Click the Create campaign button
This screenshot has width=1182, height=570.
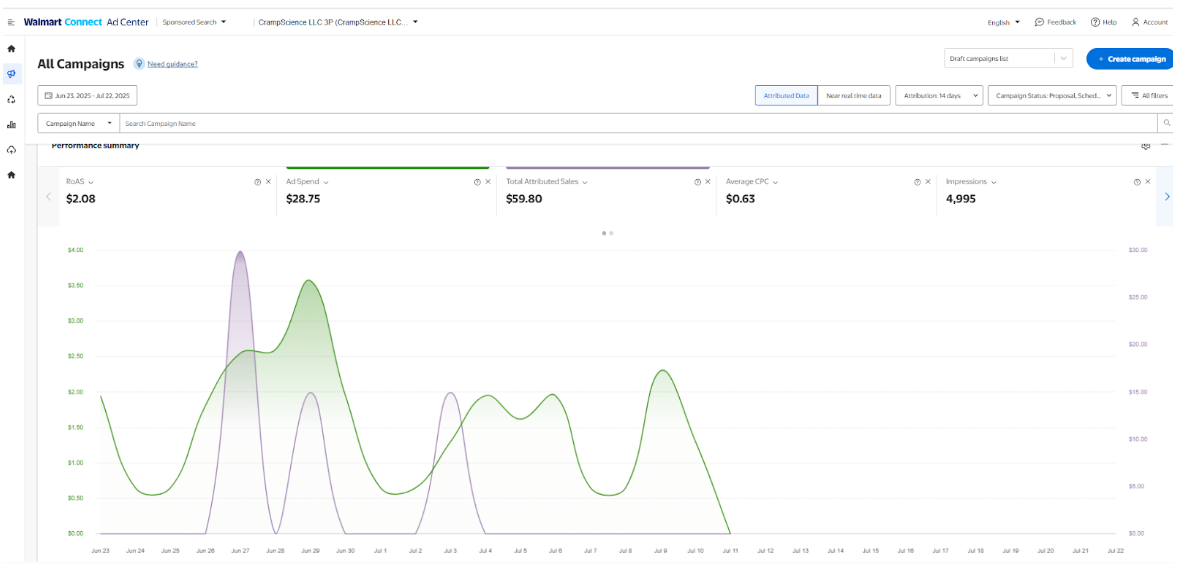[1131, 58]
